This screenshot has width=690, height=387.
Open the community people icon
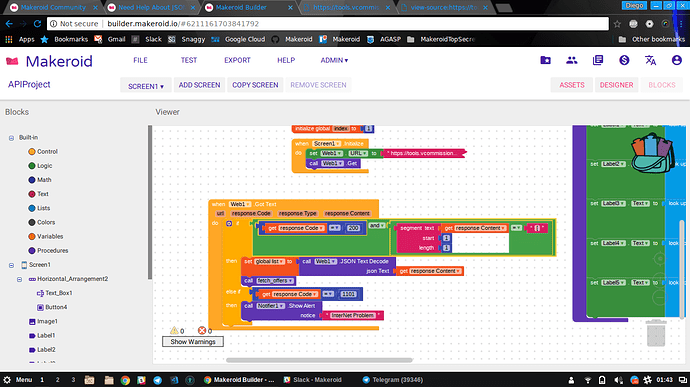572,60
